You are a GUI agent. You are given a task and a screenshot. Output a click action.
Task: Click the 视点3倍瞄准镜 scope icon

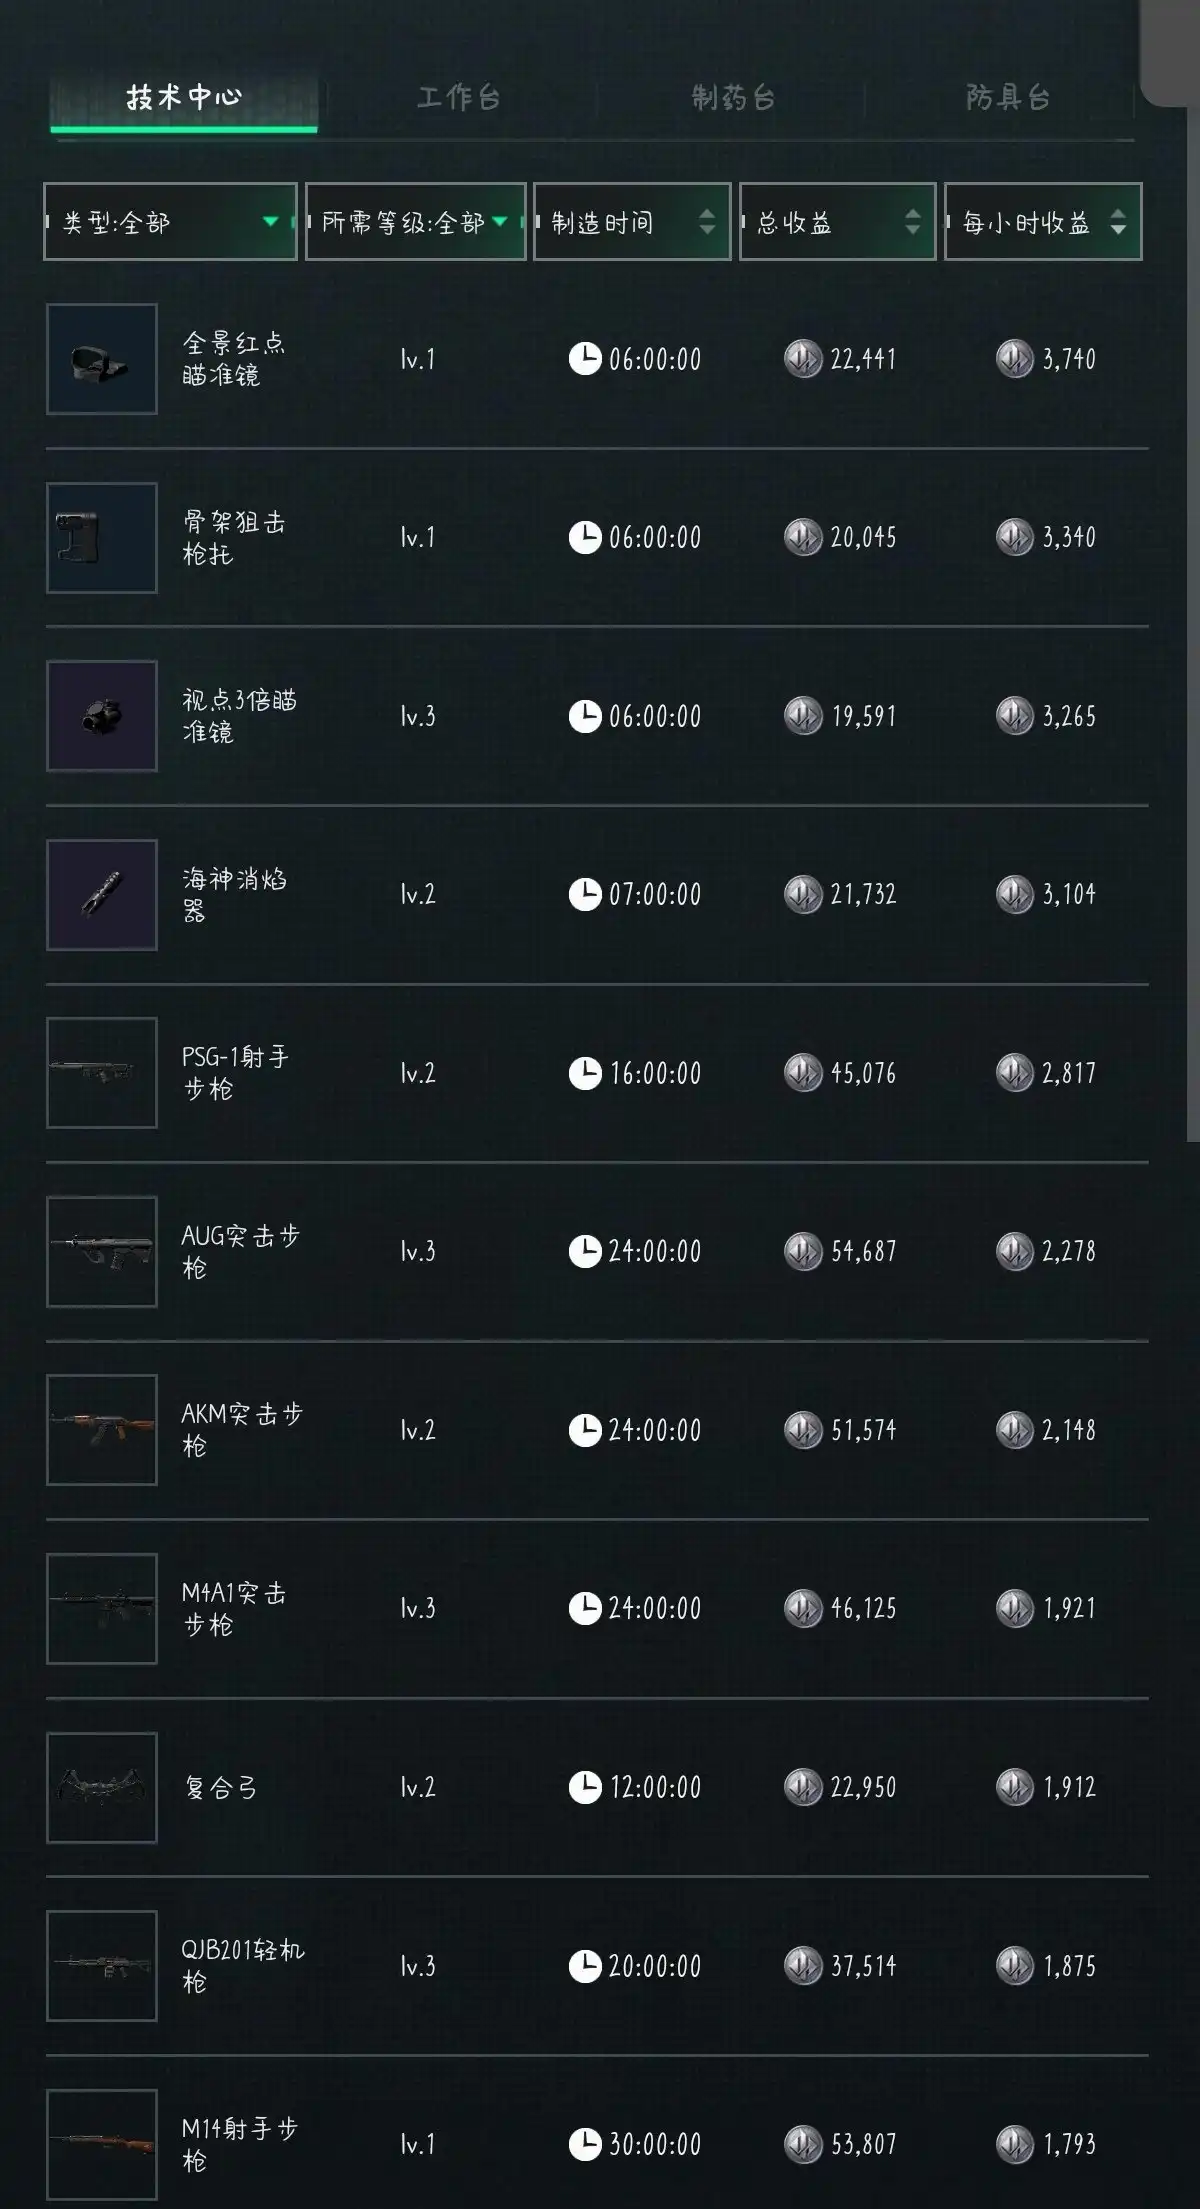(102, 716)
